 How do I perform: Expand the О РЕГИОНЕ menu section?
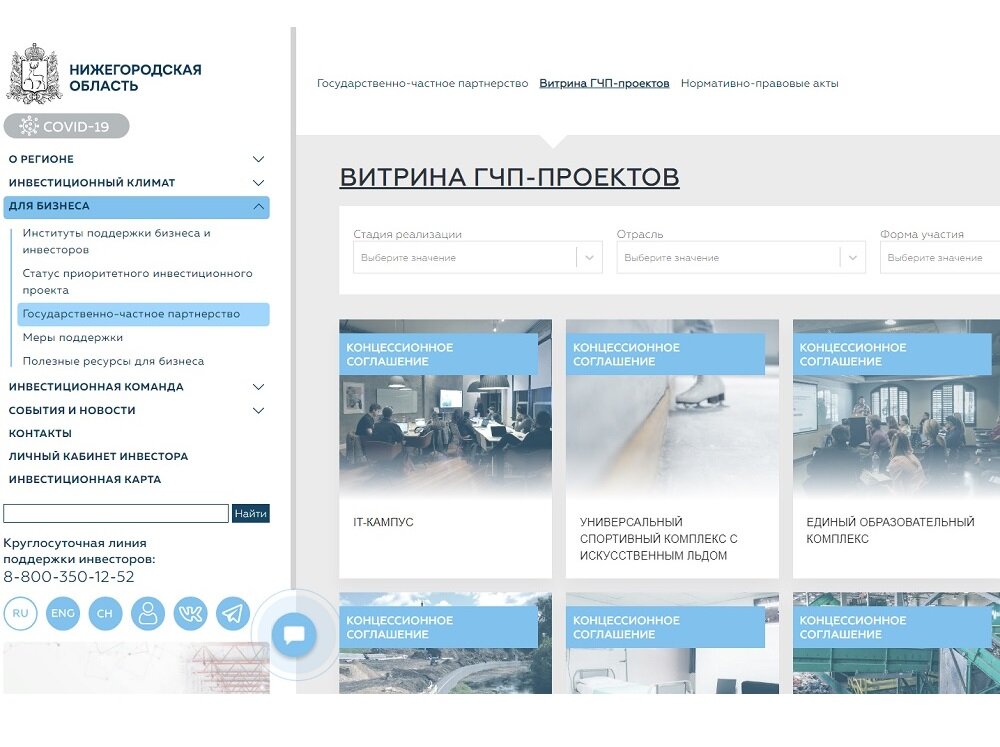point(136,159)
